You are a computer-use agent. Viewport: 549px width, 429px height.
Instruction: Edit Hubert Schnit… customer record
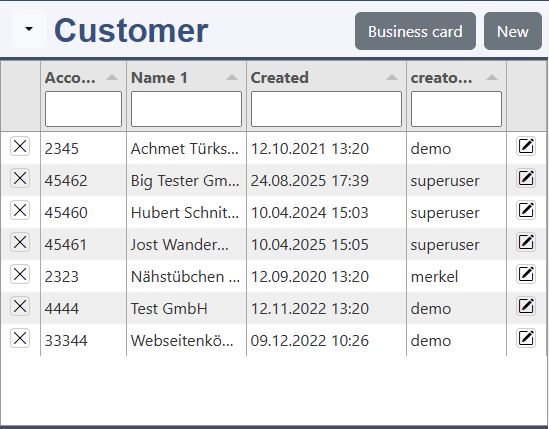[526, 210]
